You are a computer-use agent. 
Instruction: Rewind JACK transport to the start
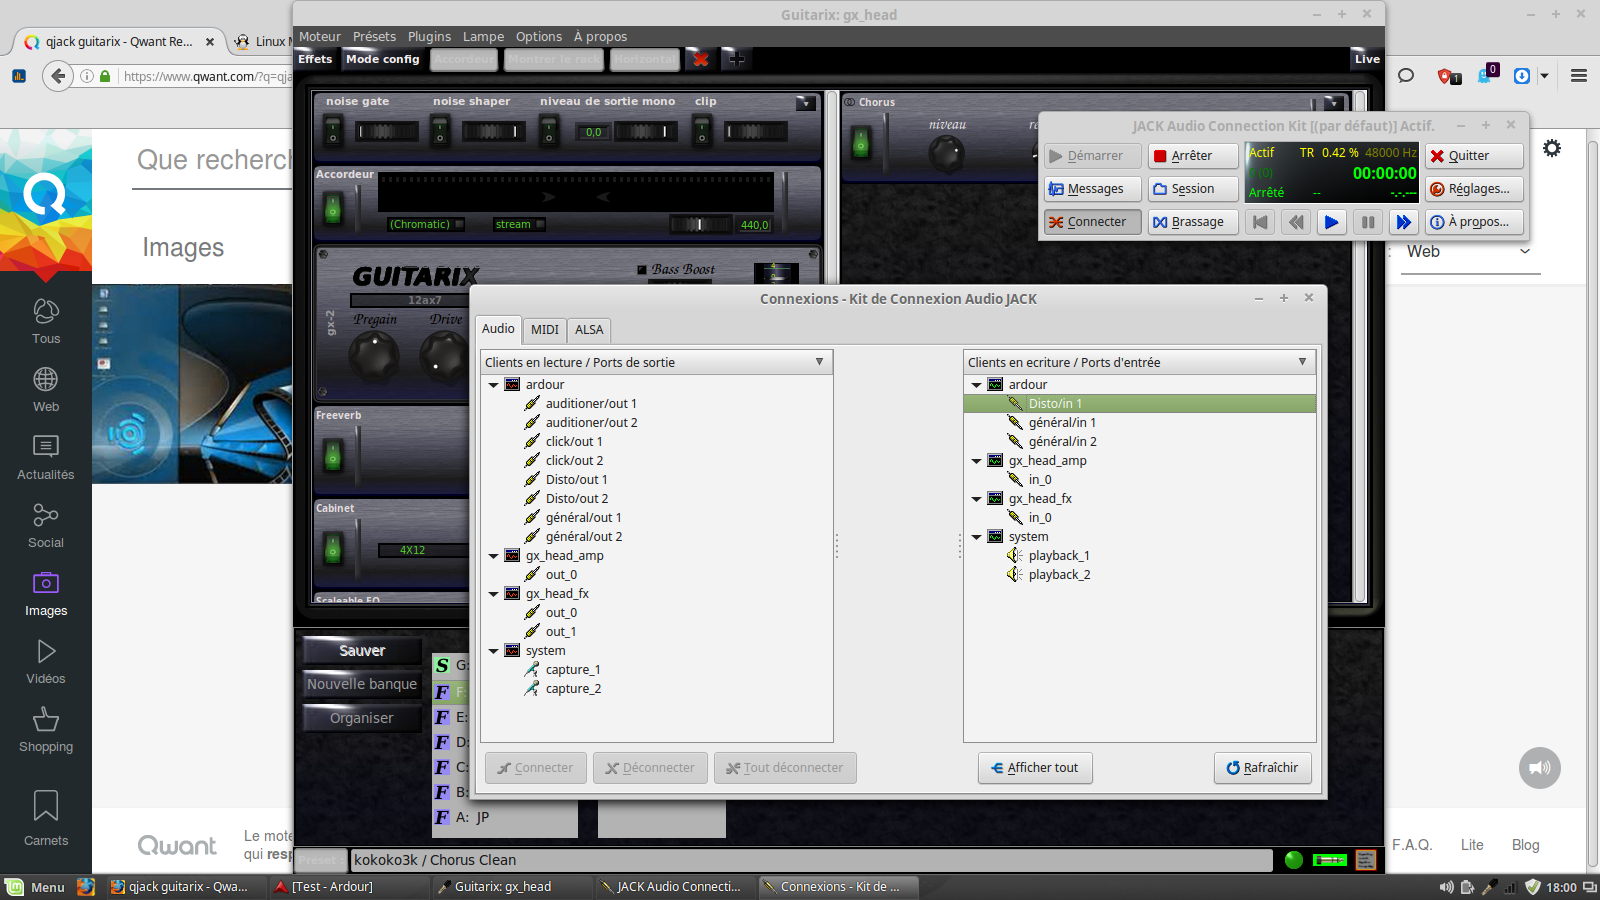1260,222
